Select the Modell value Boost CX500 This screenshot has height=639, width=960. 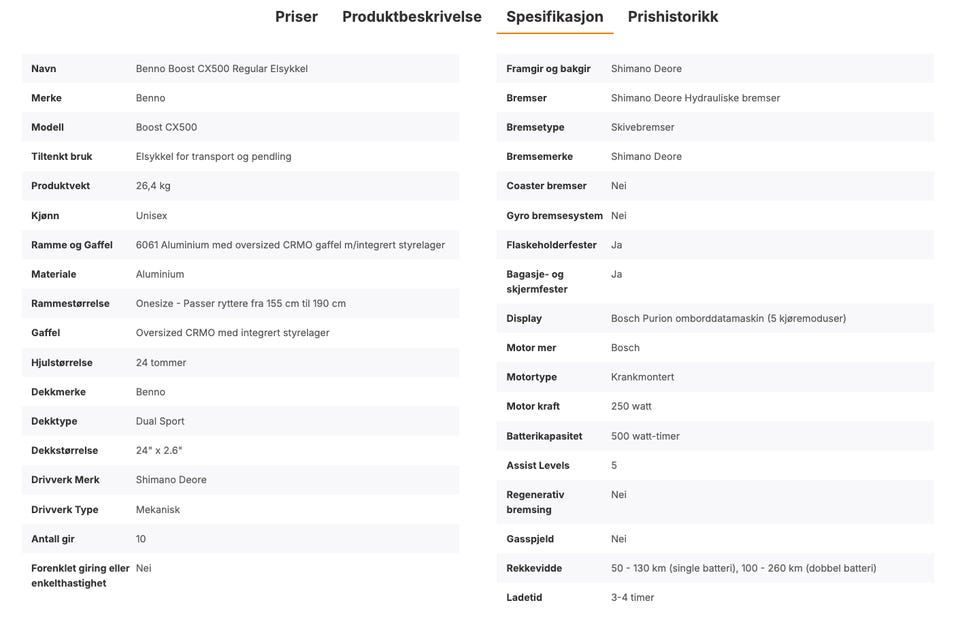[x=167, y=127]
